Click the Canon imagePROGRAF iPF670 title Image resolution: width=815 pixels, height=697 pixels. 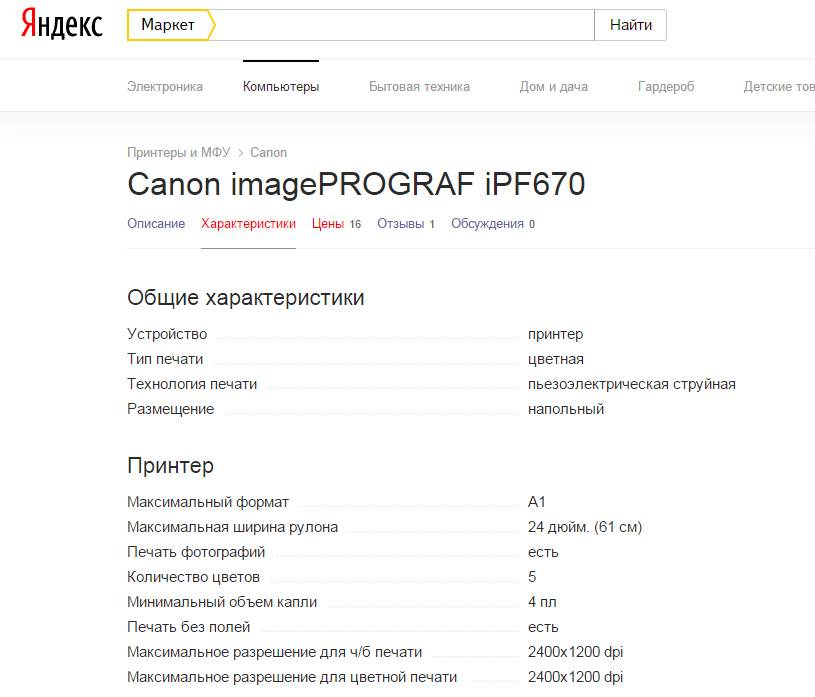356,185
